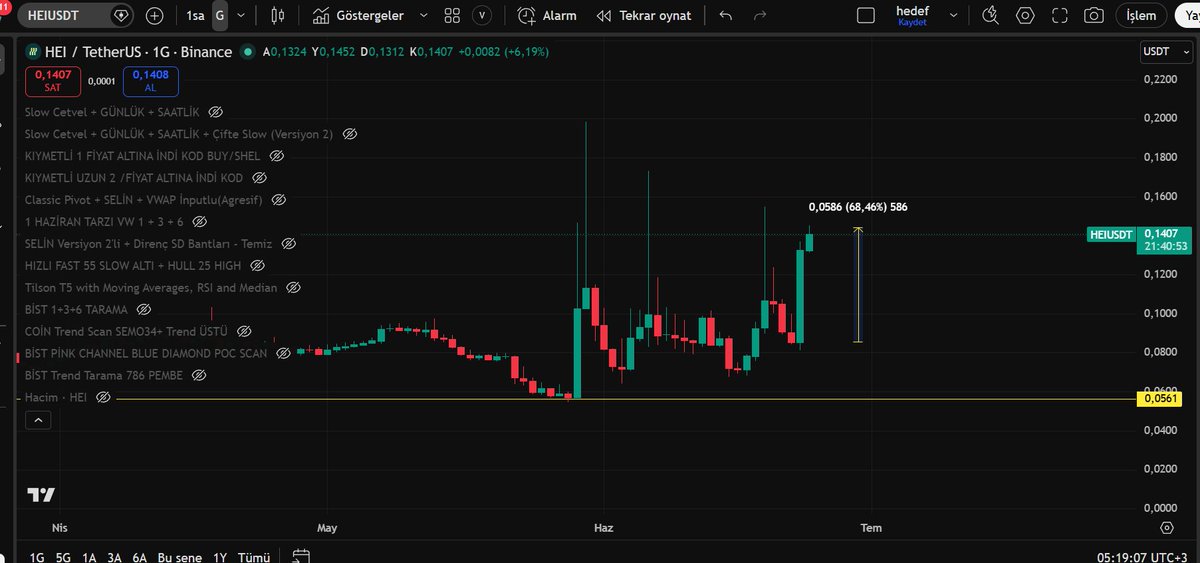Image resolution: width=1200 pixels, height=563 pixels.
Task: Toggle Classic Pivot + SELİN + VWAP visibility
Action: point(278,200)
